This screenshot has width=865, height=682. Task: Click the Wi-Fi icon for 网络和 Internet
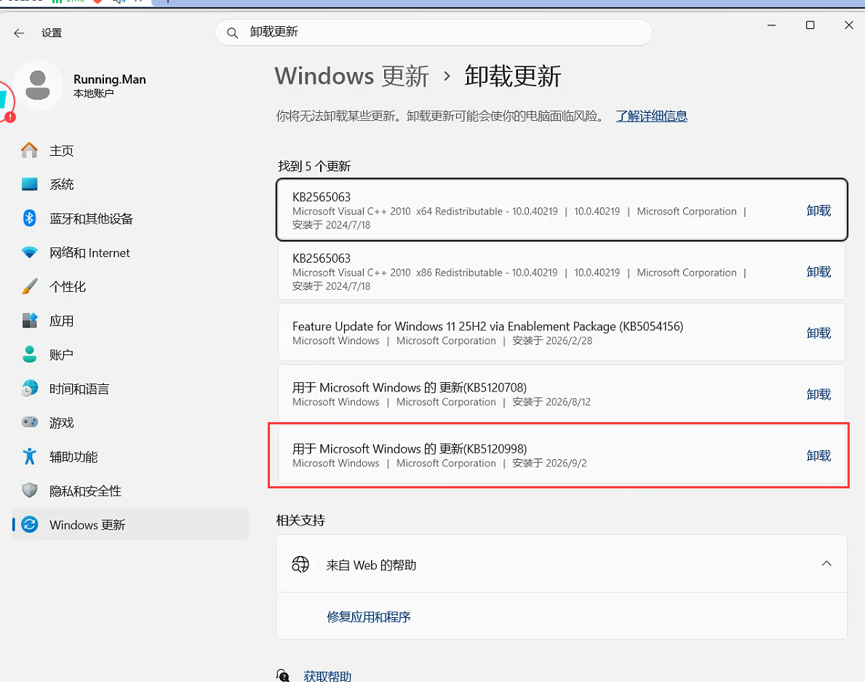[29, 253]
